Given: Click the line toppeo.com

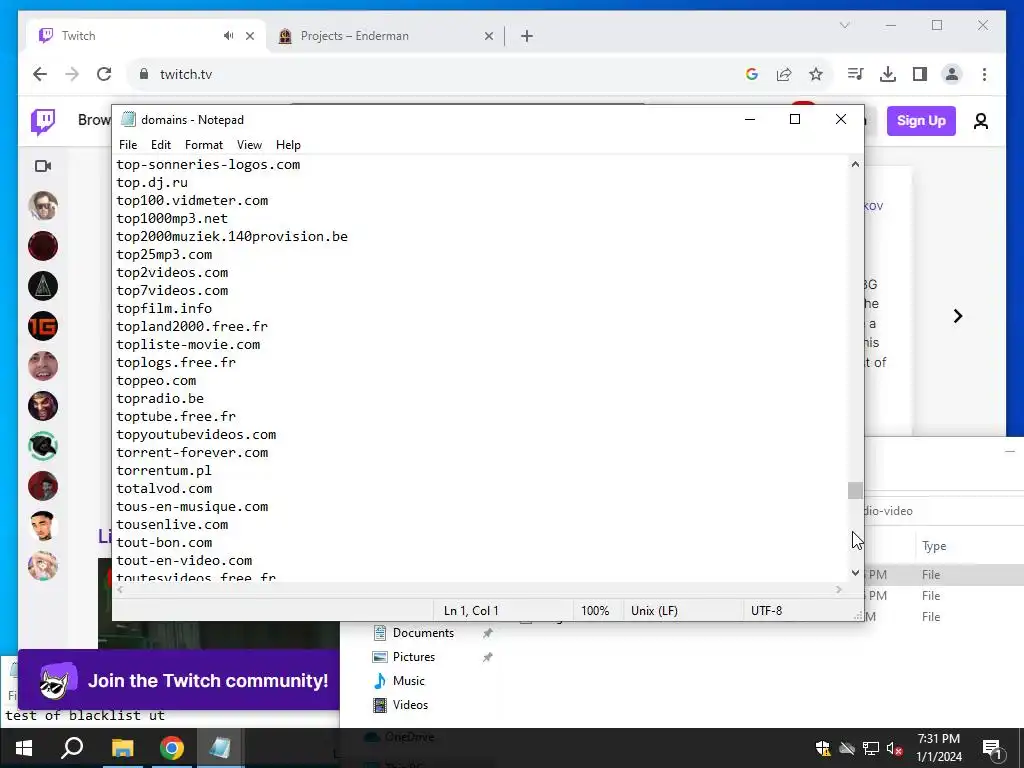Looking at the screenshot, I should [156, 381].
